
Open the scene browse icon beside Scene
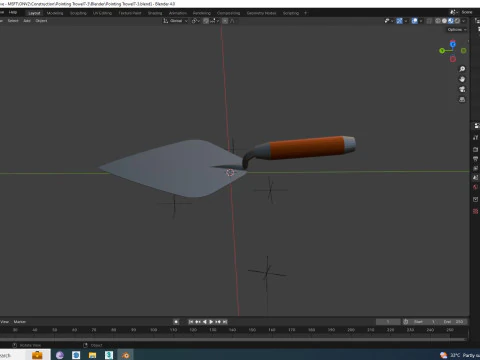[x=453, y=12]
